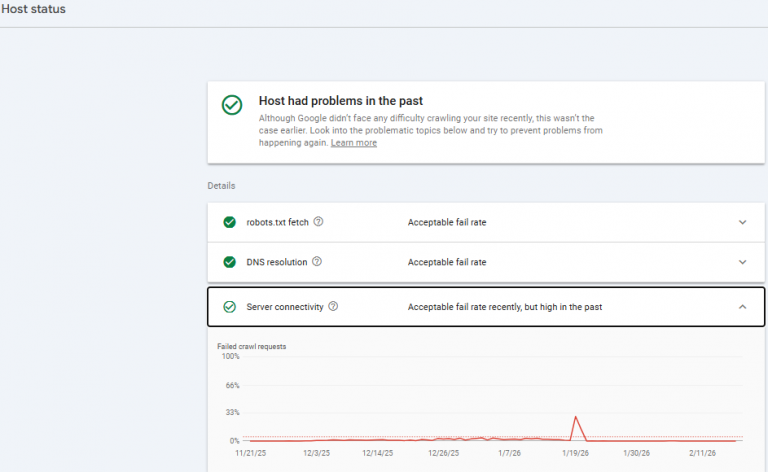
Task: Open the Learn more link
Action: click(x=354, y=143)
